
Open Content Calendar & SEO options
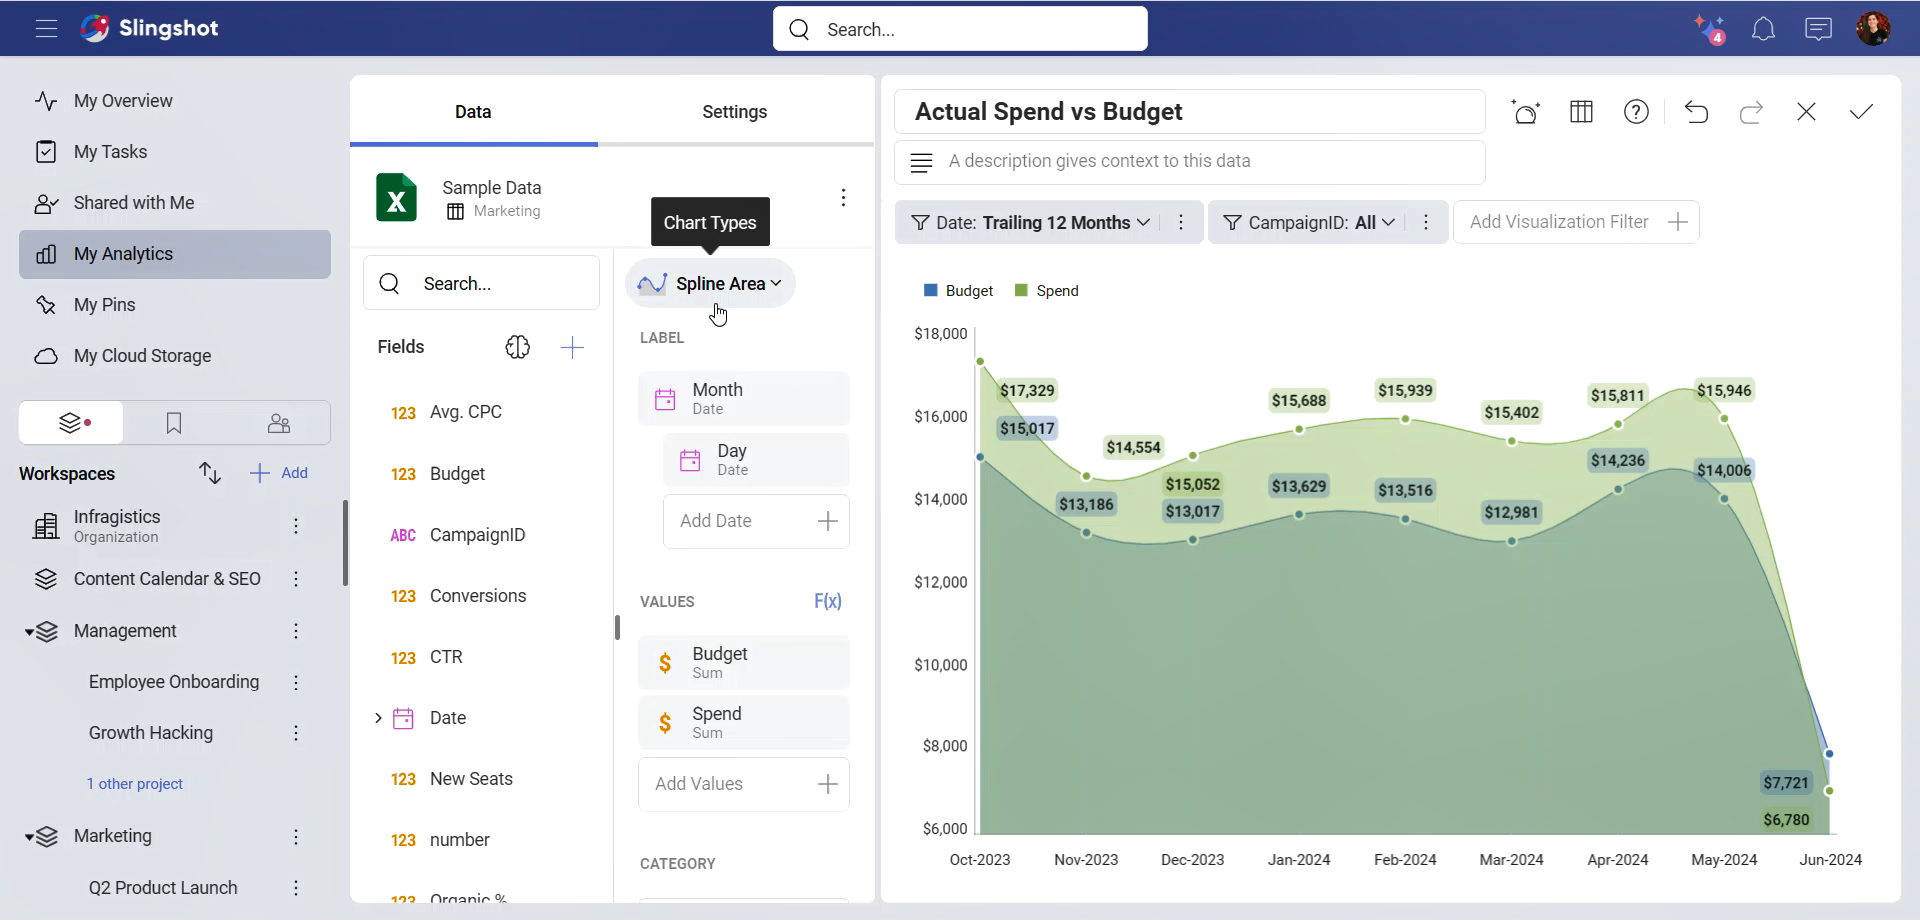click(x=296, y=579)
